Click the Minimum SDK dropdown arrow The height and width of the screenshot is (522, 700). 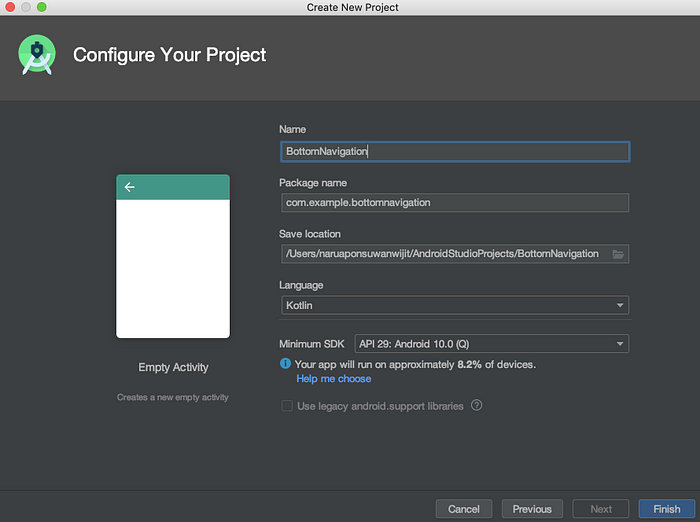pos(620,344)
